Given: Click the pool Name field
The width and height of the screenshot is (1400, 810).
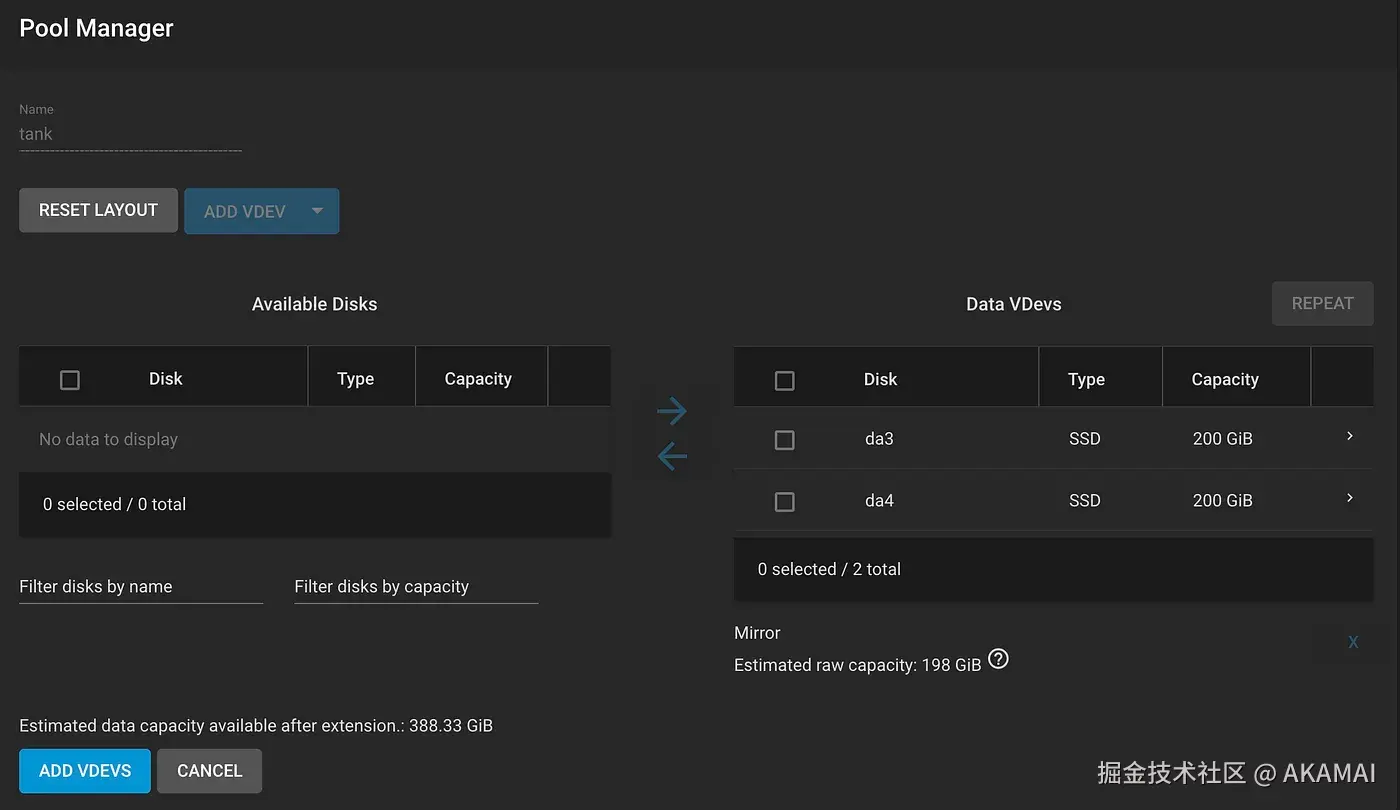Looking at the screenshot, I should (130, 134).
